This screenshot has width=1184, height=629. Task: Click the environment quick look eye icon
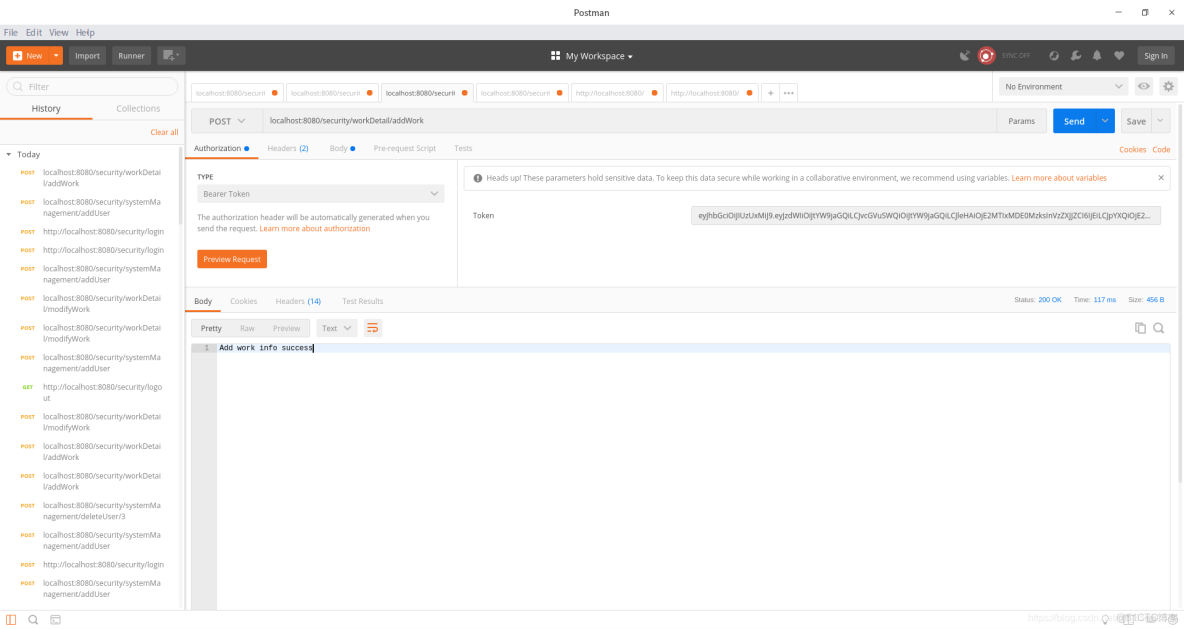coord(1142,86)
